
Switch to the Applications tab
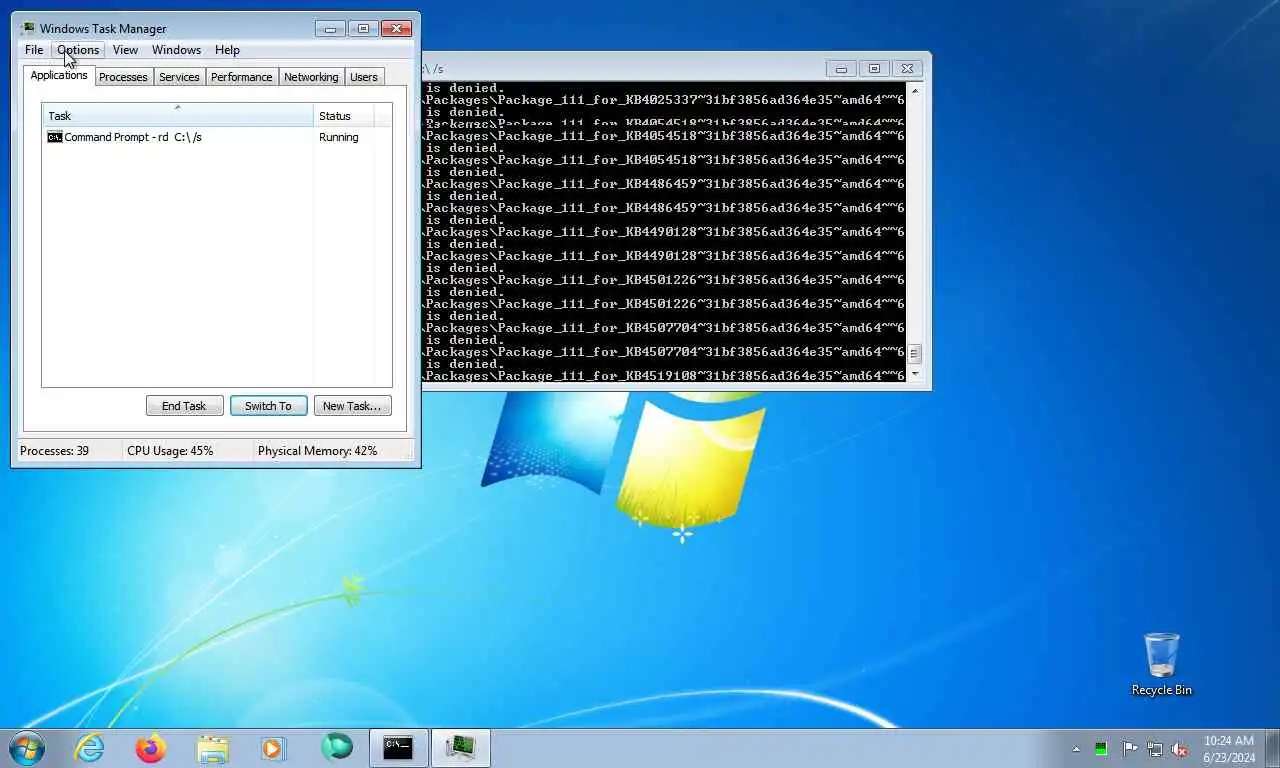point(59,76)
